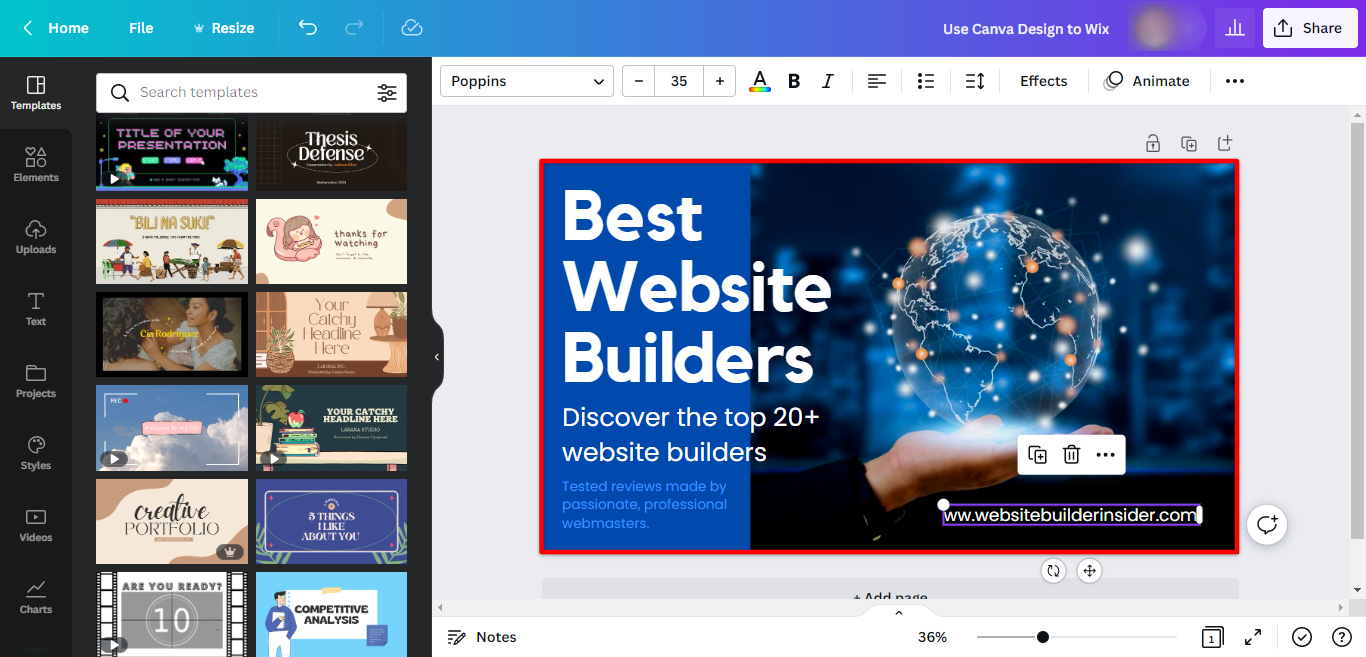This screenshot has width=1366, height=657.
Task: Open the File menu
Action: point(141,28)
